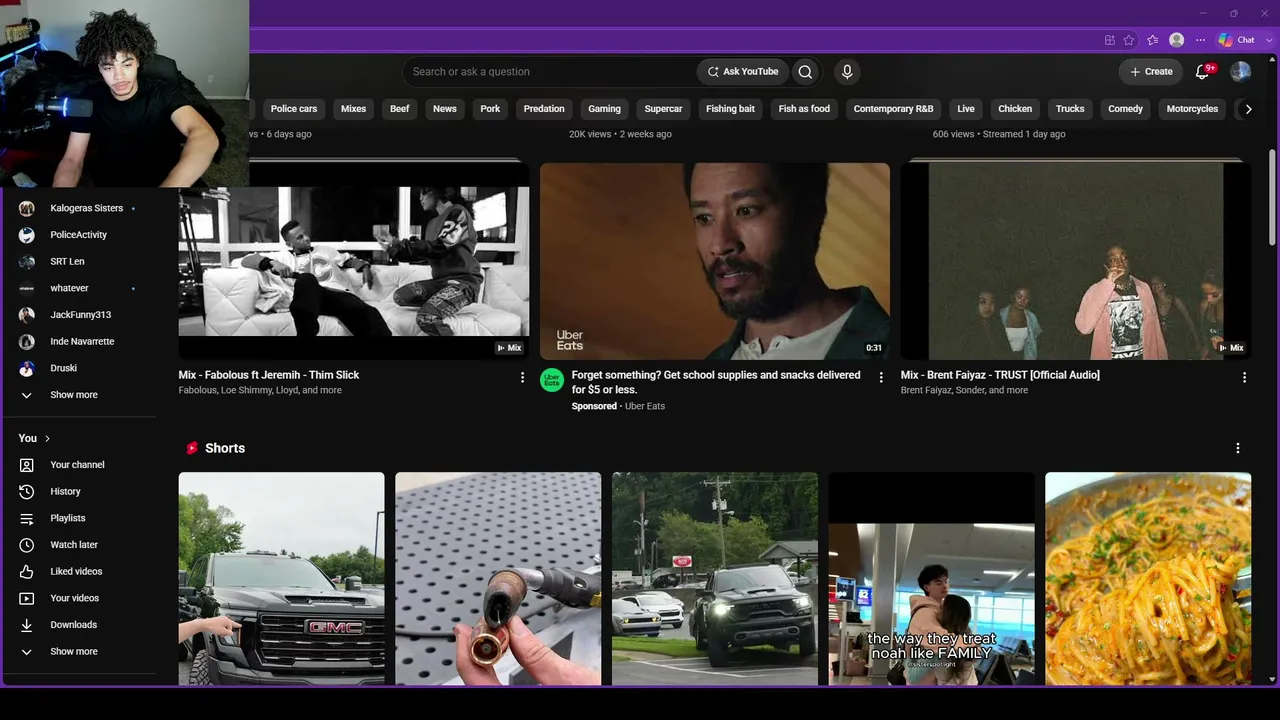Open Copilot Chat in the browser toolbar

[x=1237, y=40]
